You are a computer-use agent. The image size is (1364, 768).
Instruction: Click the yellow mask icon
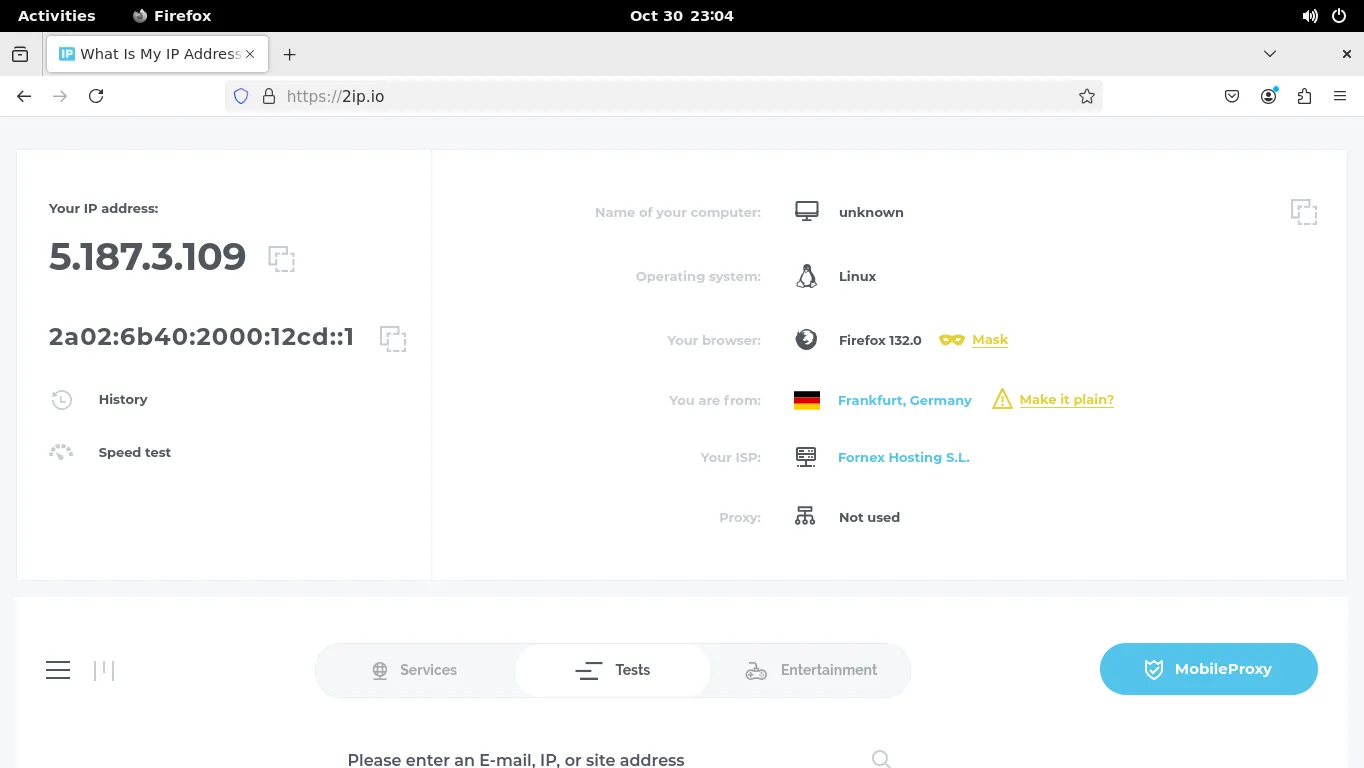952,340
